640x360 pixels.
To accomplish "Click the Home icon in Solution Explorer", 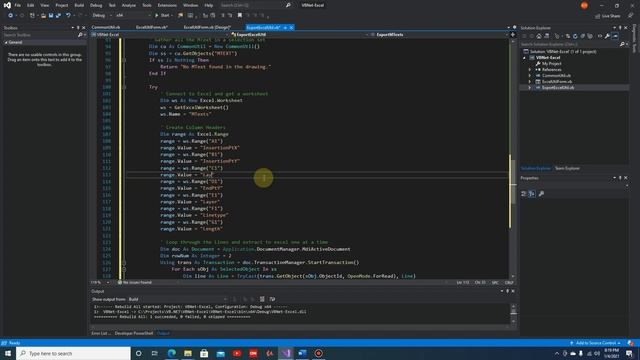I will pos(539,36).
